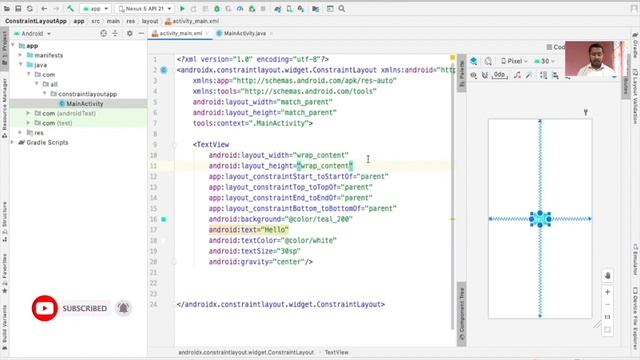
Task: Open the Pixel device preview dropdown
Action: click(514, 61)
